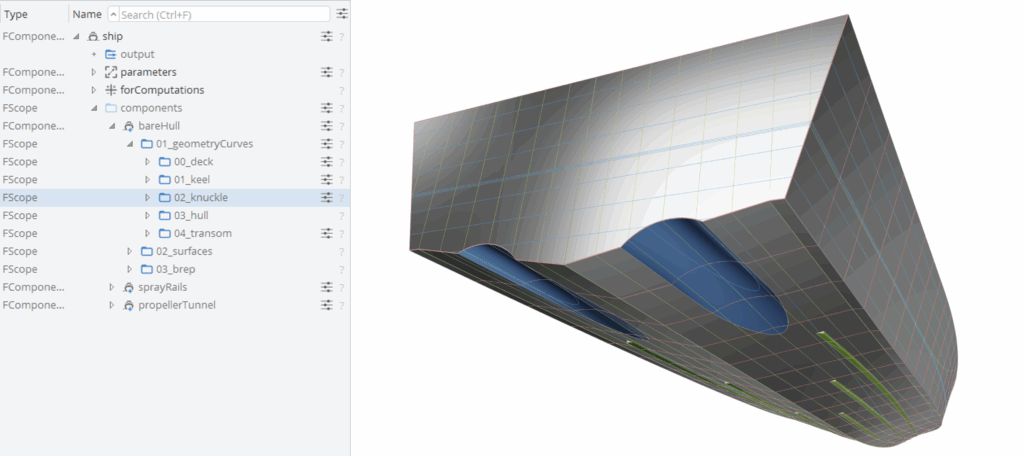Click the sprayRails component icon

click(x=128, y=287)
